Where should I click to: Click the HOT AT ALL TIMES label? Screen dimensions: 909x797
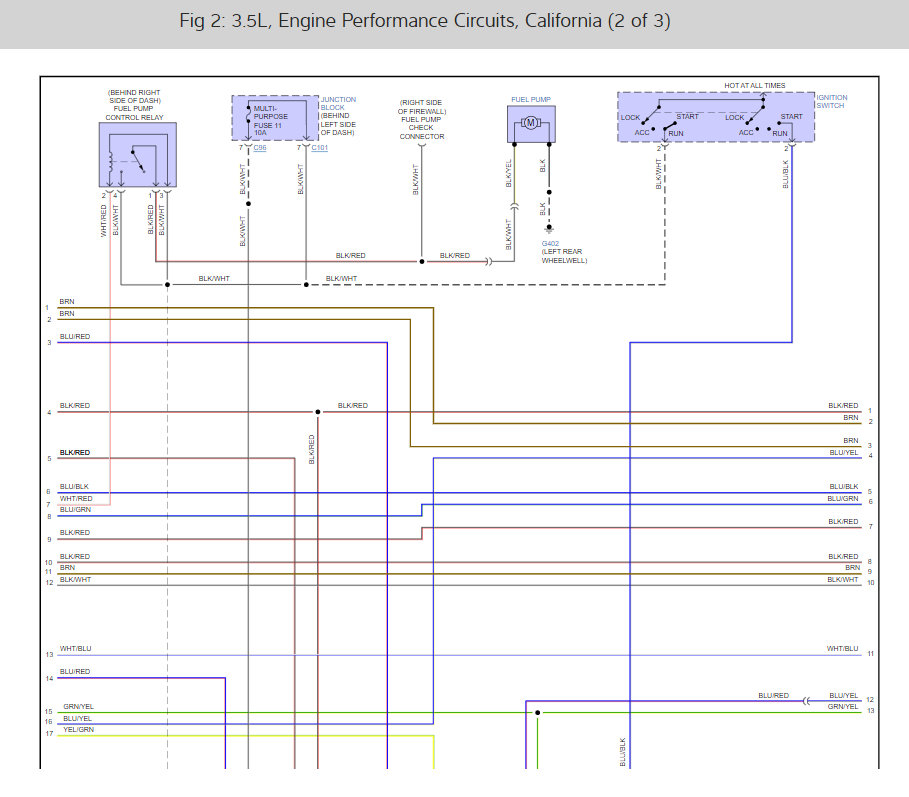coord(754,86)
